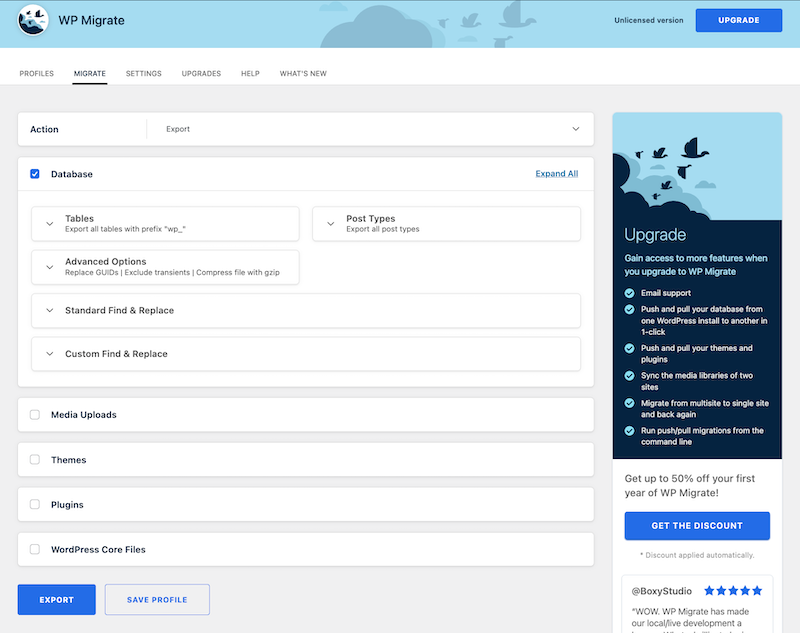Open the Settings tab
The width and height of the screenshot is (800, 633).
143,73
